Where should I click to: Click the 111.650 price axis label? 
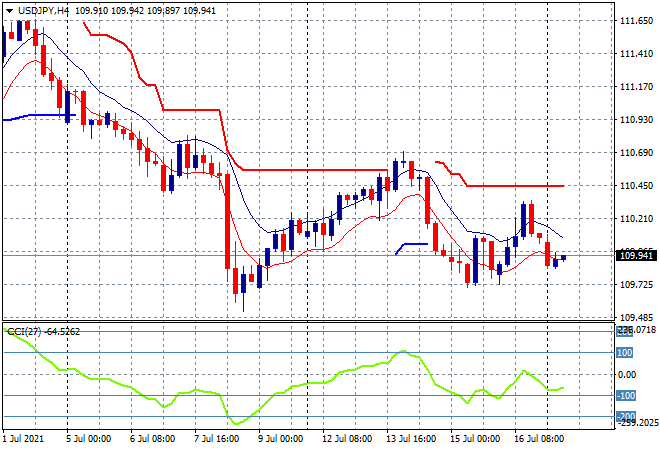pyautogui.click(x=636, y=21)
